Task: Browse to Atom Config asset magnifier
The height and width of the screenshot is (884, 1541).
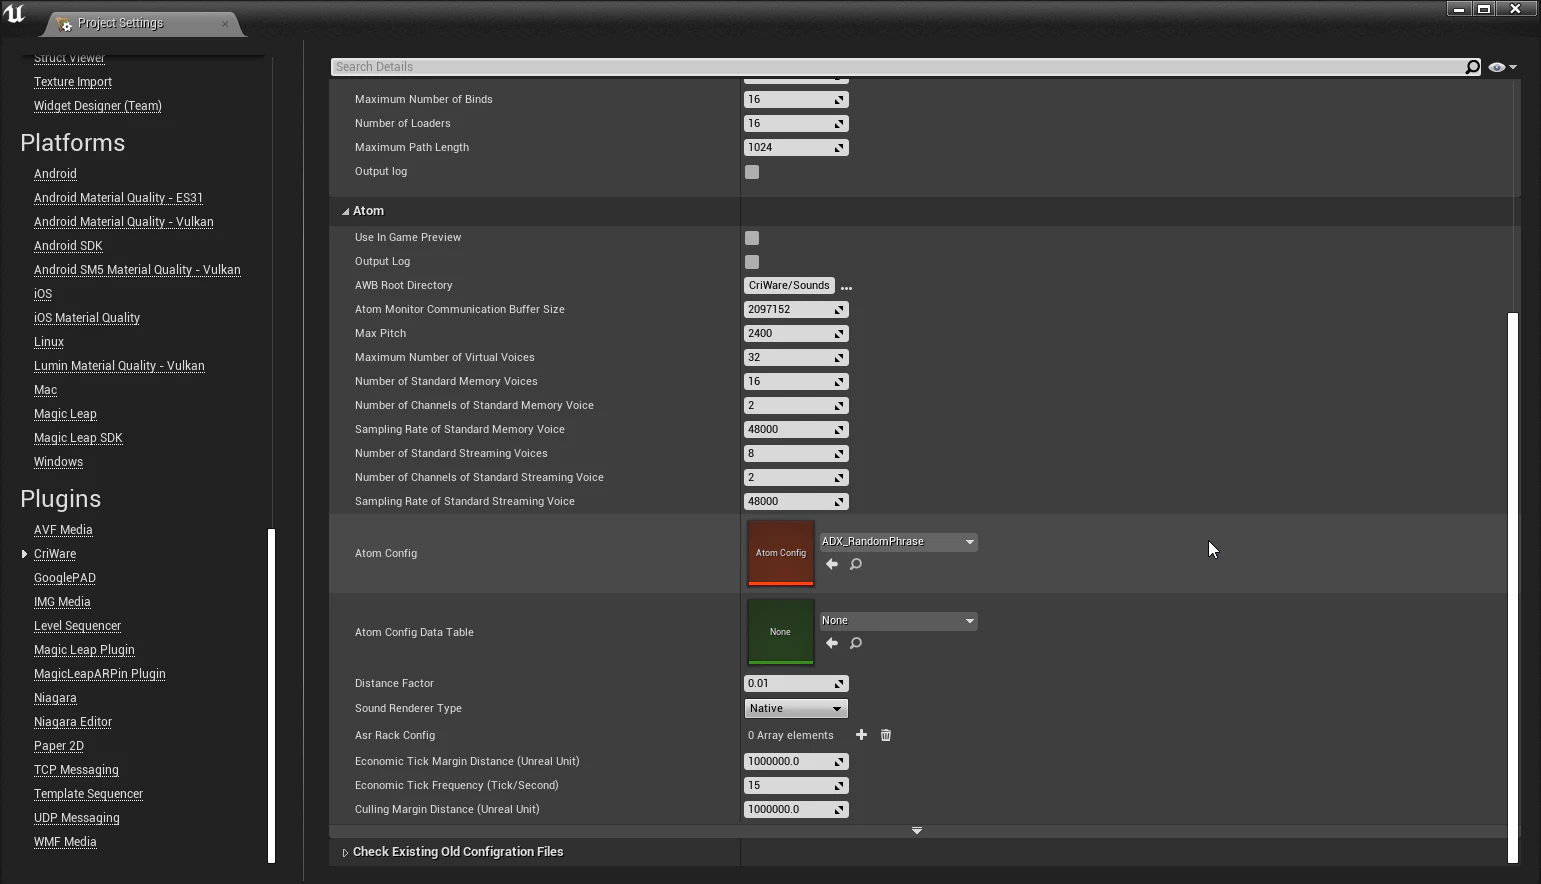Action: 856,565
